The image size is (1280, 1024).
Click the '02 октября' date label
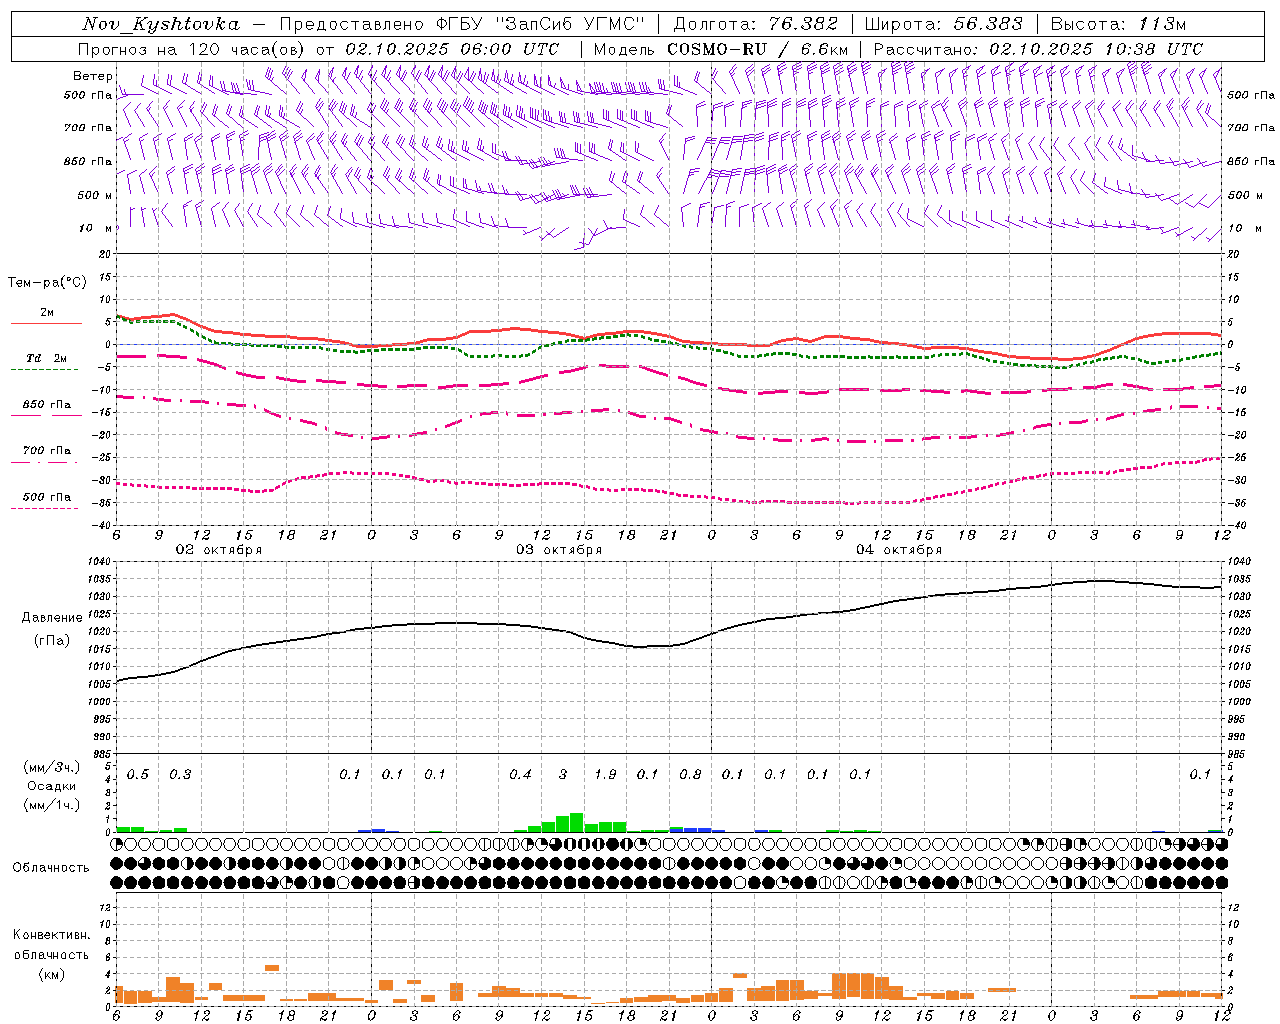coord(219,550)
